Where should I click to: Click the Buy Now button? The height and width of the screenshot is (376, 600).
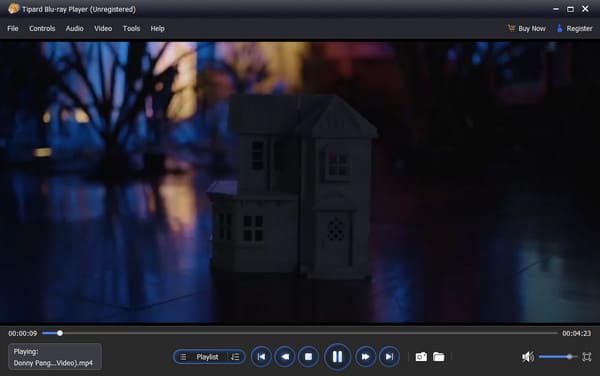[527, 28]
